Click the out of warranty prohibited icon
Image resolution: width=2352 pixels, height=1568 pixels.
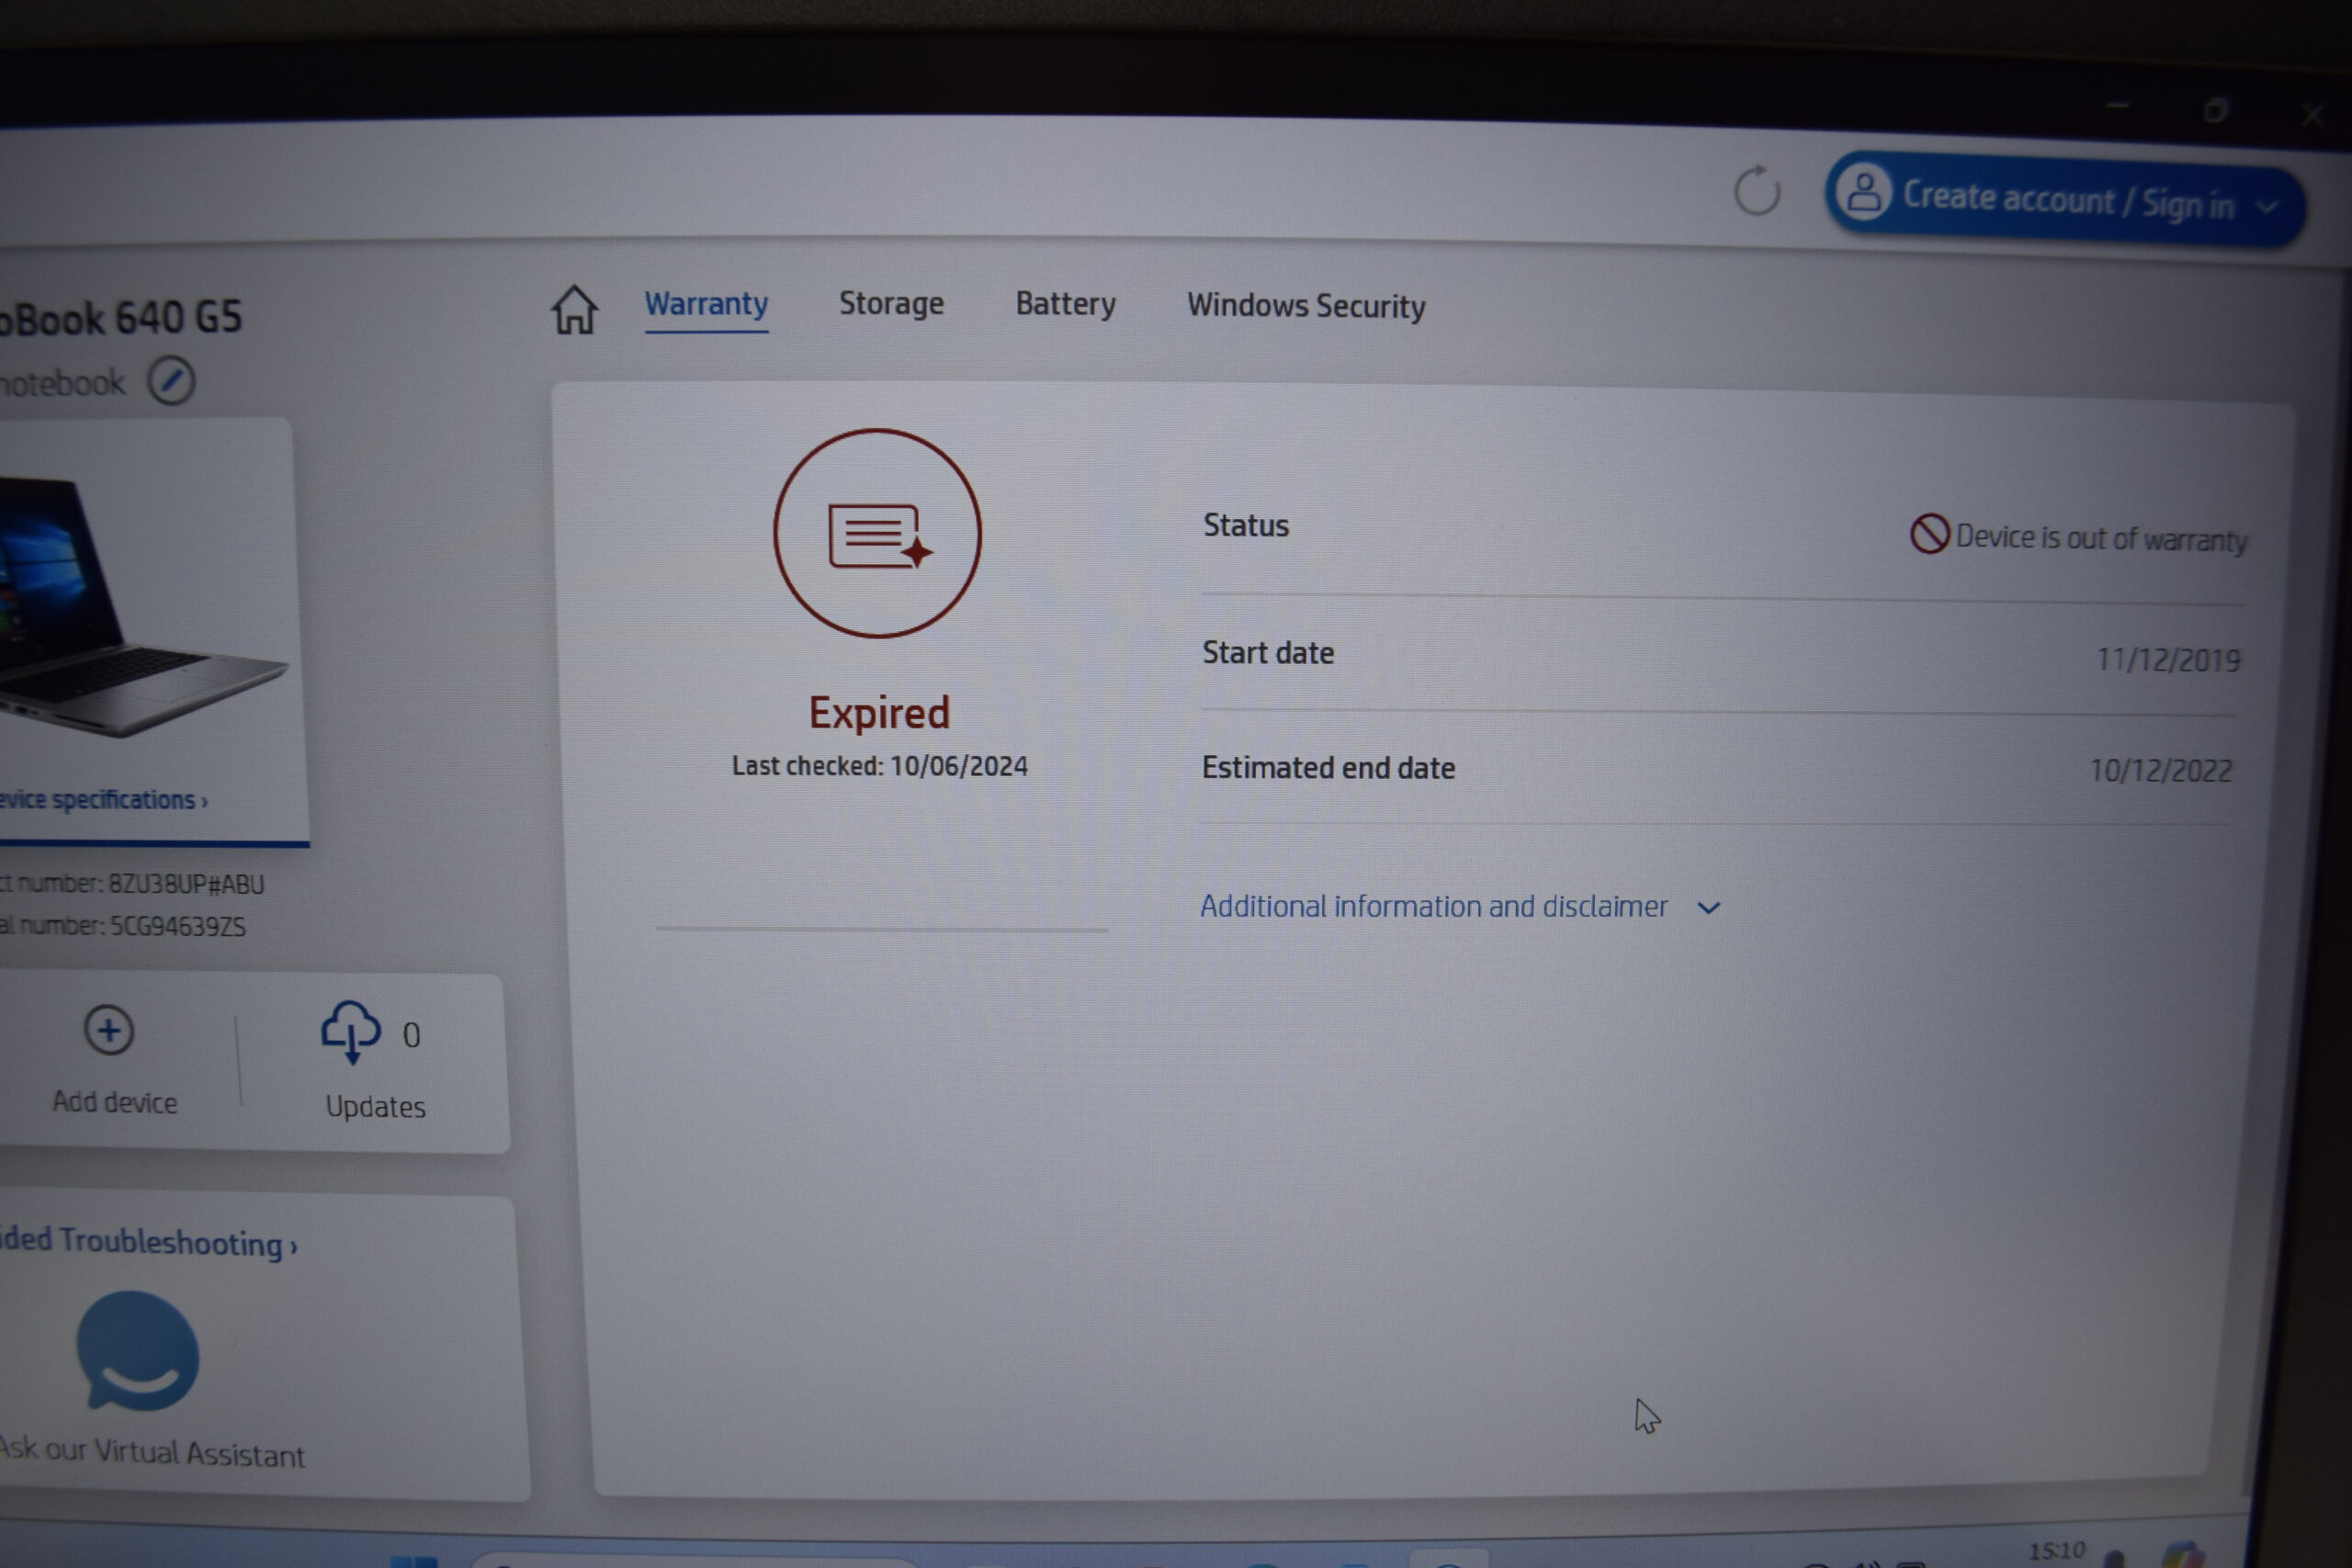[1929, 534]
